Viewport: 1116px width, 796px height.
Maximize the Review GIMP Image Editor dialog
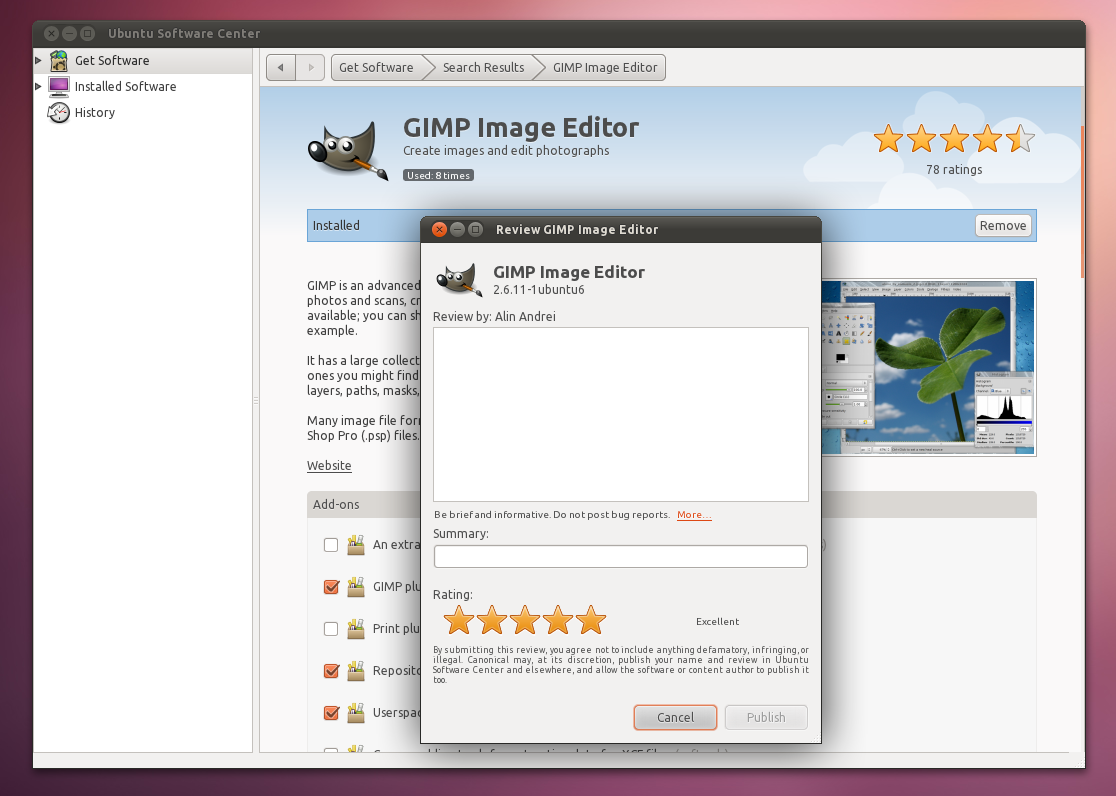point(475,229)
